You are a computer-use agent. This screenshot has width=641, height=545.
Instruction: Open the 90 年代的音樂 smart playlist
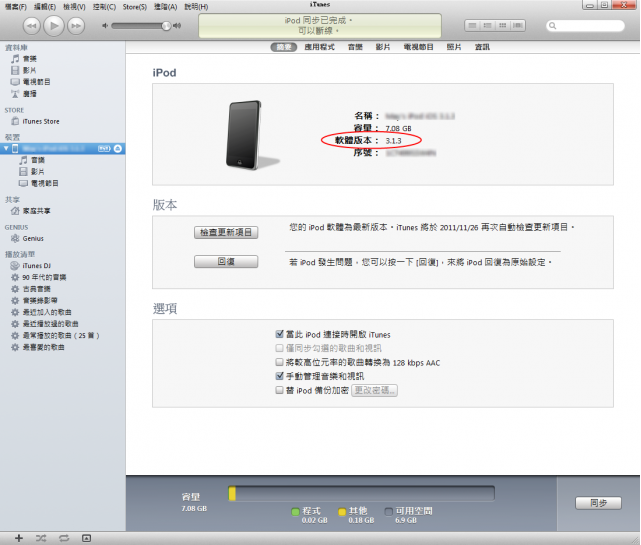click(44, 277)
